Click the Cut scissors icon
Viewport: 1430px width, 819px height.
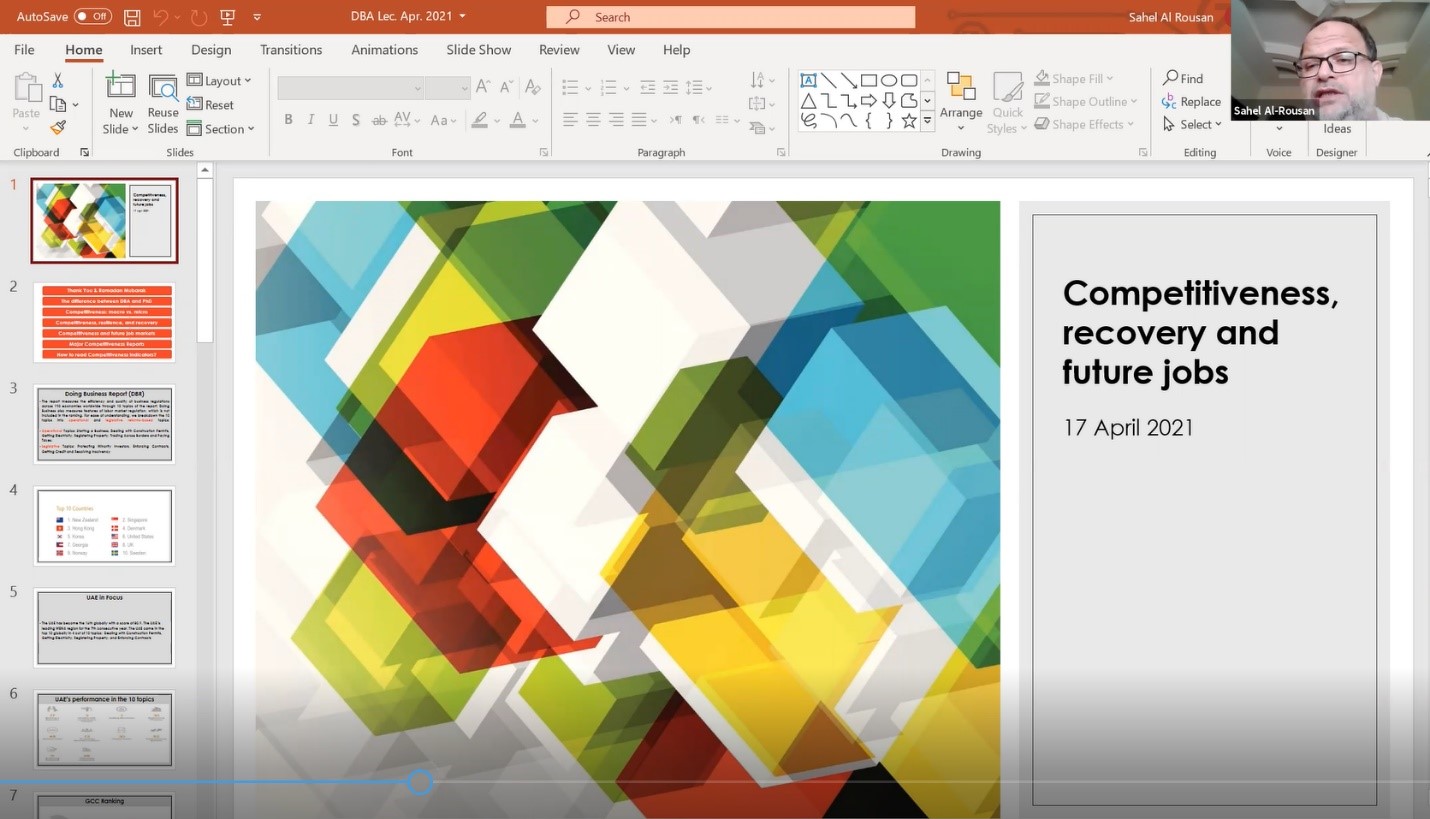point(58,80)
